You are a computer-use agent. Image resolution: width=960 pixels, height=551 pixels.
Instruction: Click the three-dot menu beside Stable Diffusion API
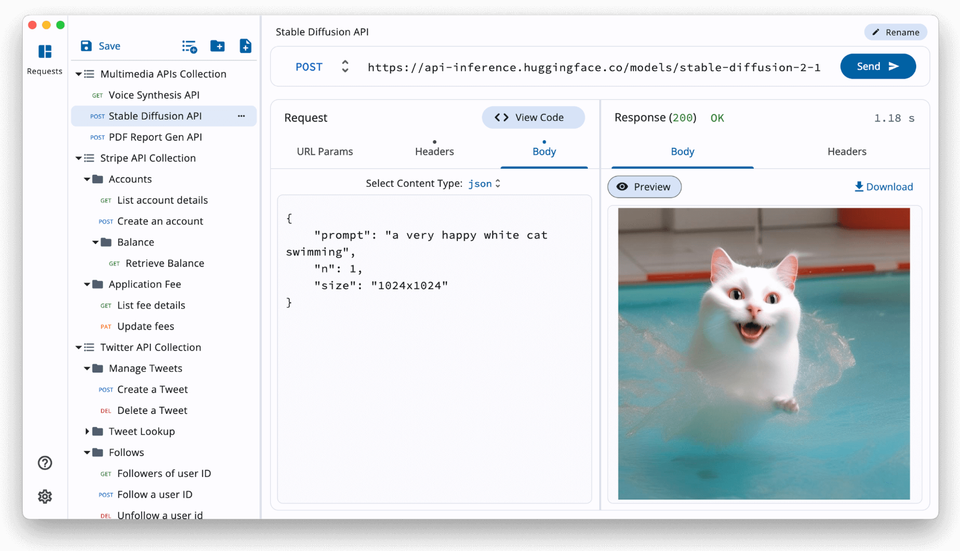pos(241,116)
